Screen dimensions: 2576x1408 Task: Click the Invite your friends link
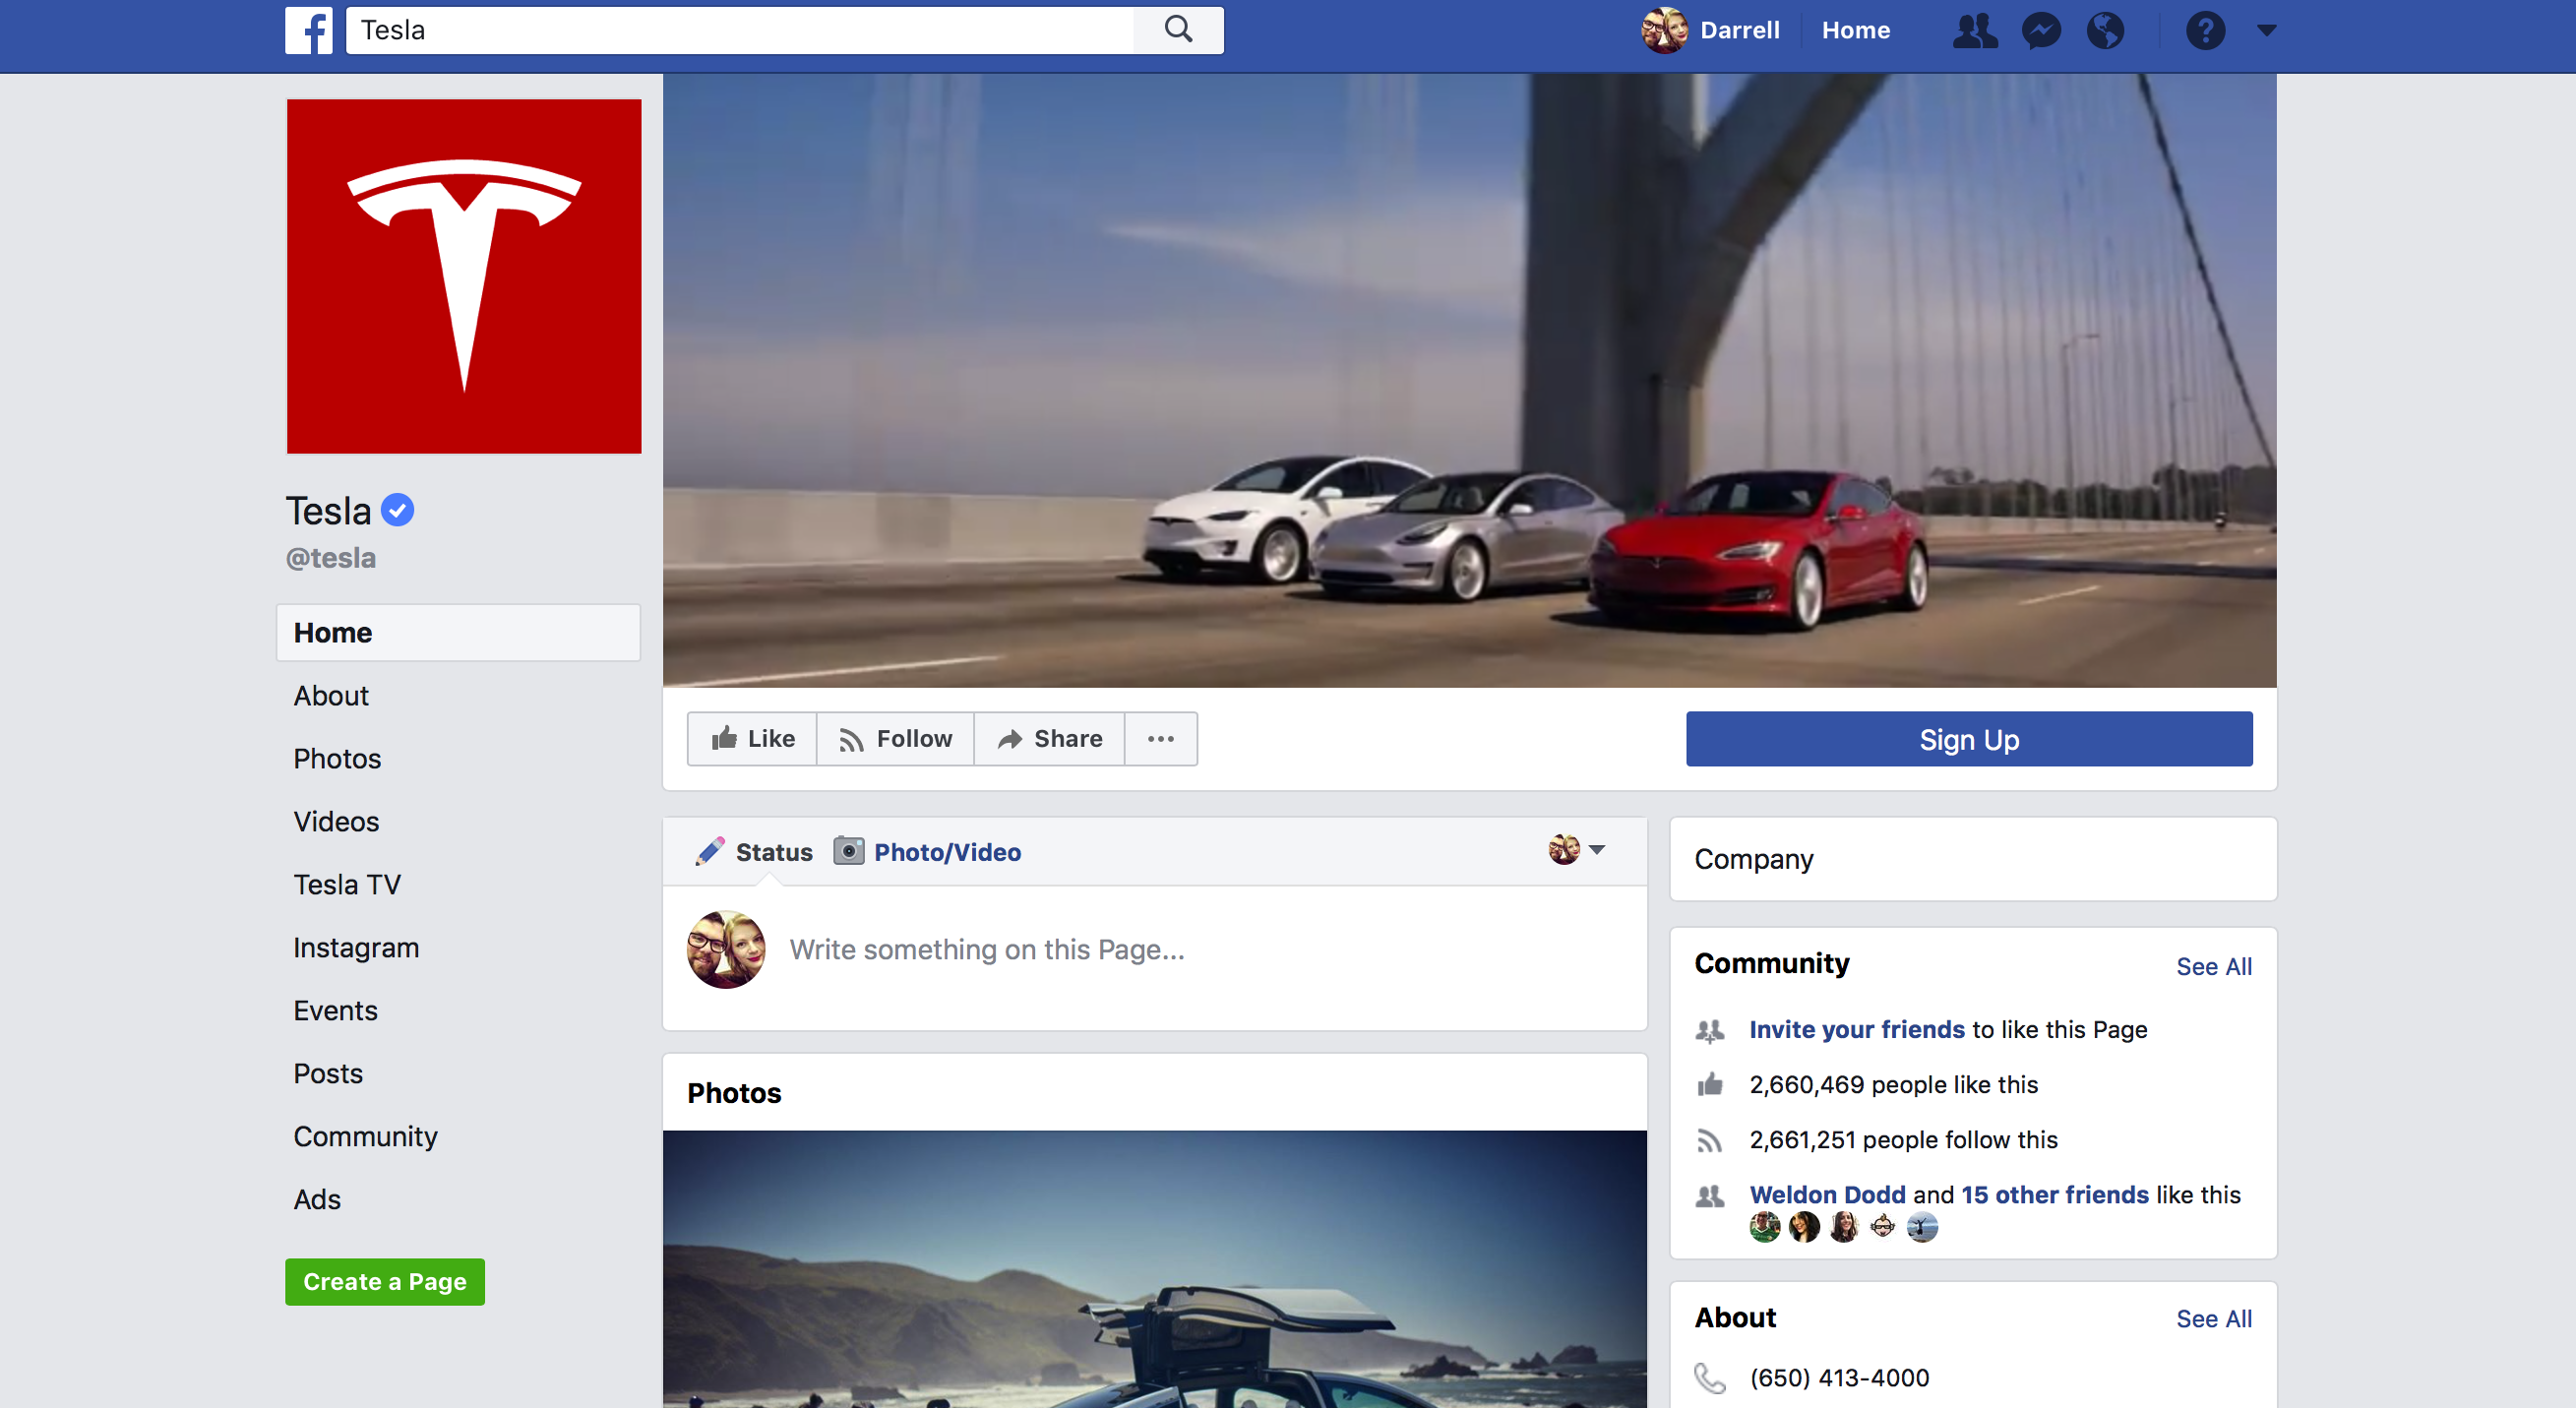[1856, 1029]
